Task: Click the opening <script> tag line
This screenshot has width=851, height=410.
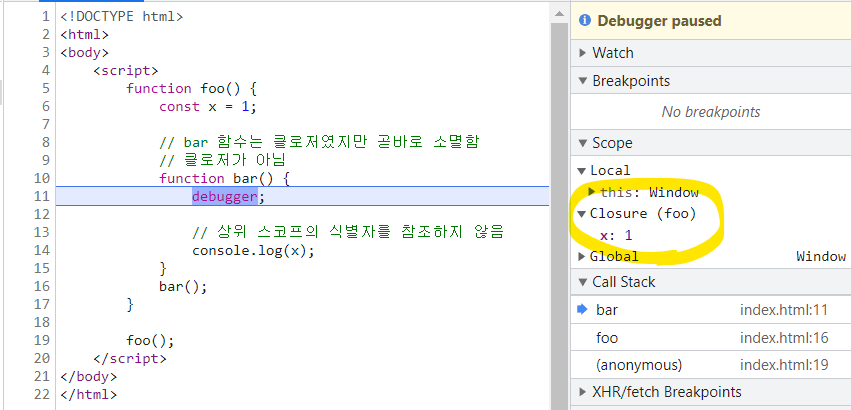Action: pyautogui.click(x=125, y=71)
